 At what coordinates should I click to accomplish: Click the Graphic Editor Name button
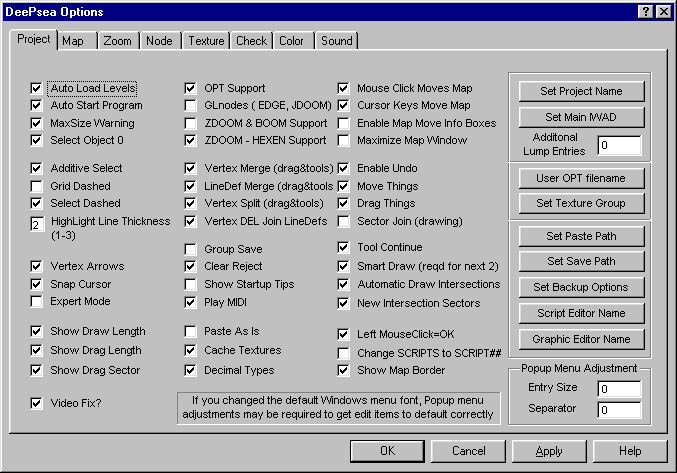coord(581,338)
